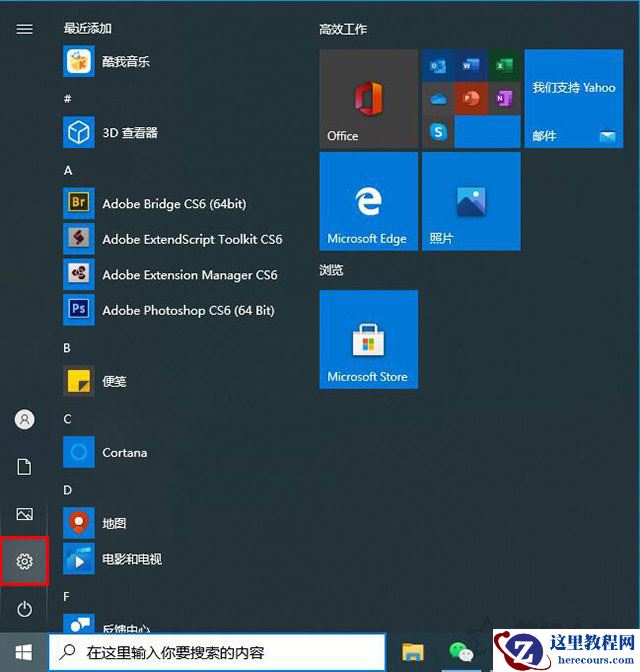Click the letter B group header
The width and height of the screenshot is (640, 672).
point(67,348)
